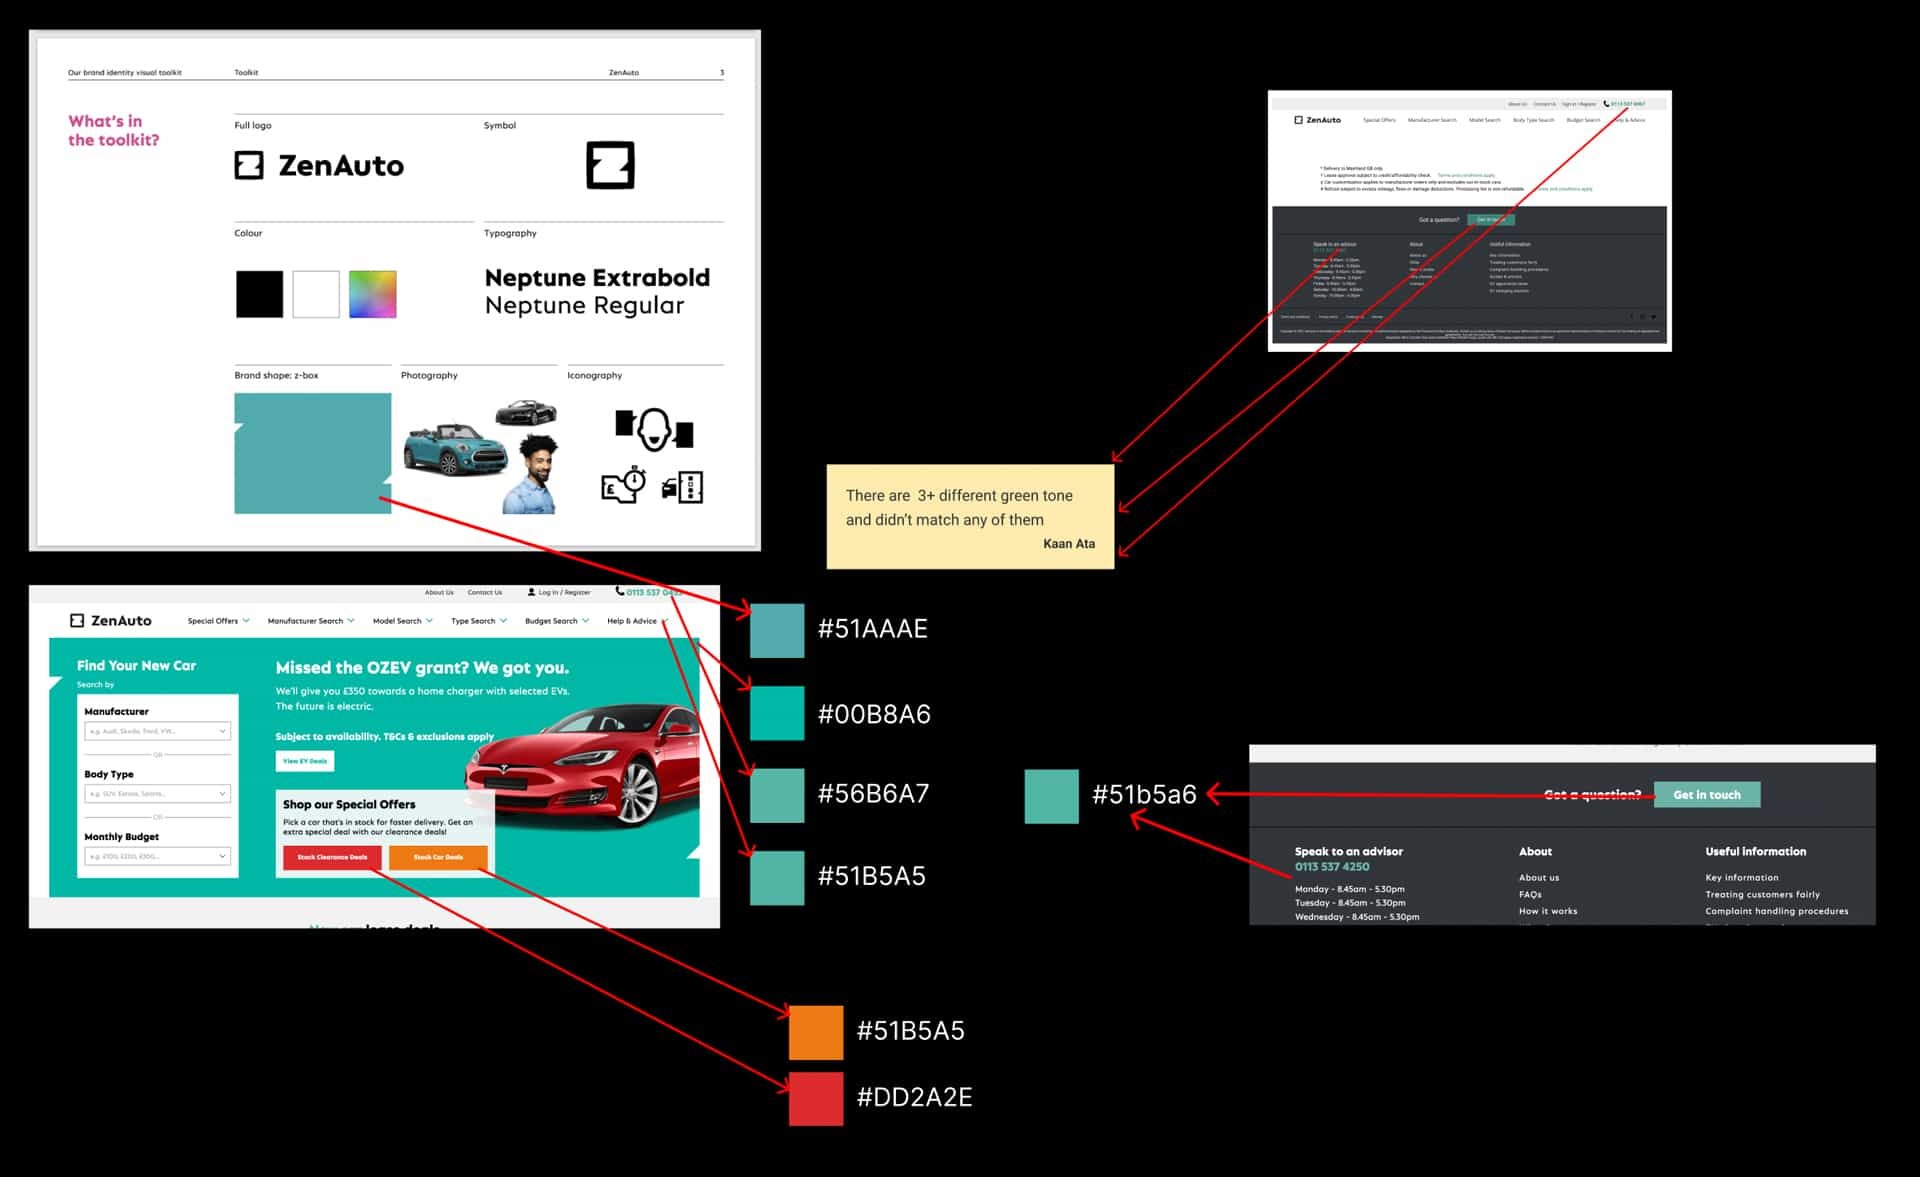Select the swatch next to #56B6A7
Screen dimensions: 1920x1177
[x=777, y=795]
